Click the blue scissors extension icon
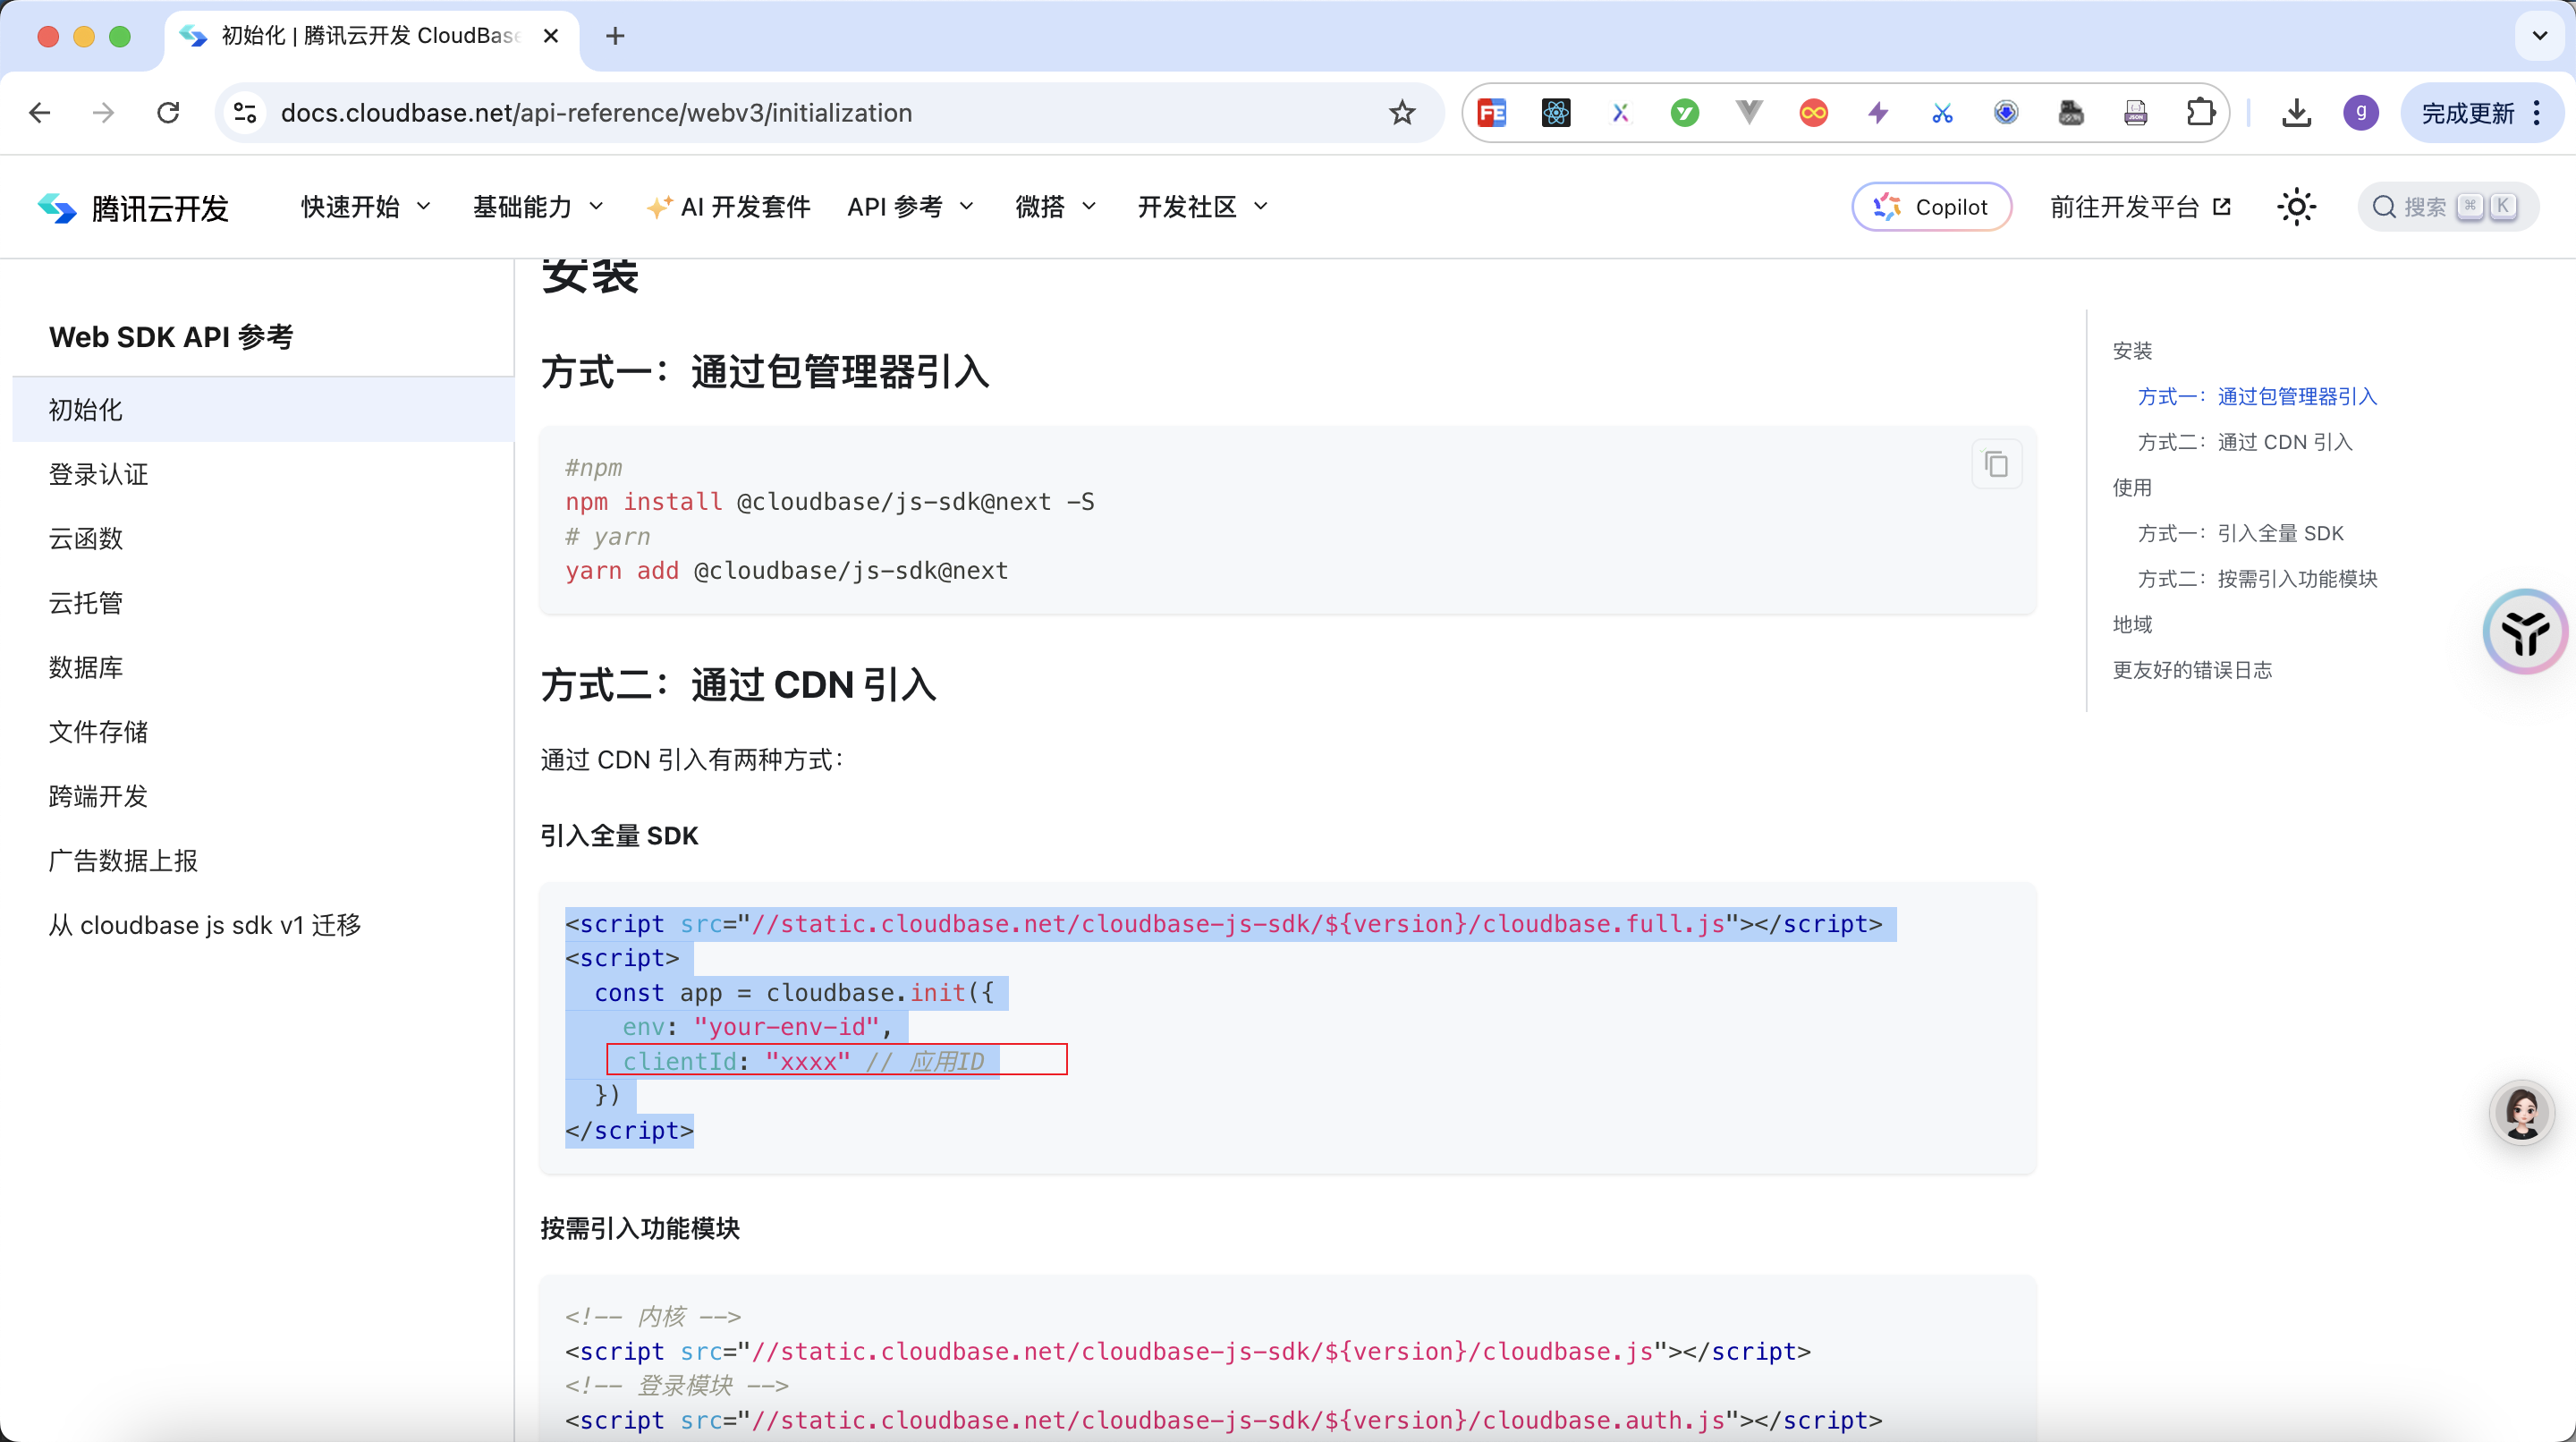Image resolution: width=2576 pixels, height=1442 pixels. 1942,113
